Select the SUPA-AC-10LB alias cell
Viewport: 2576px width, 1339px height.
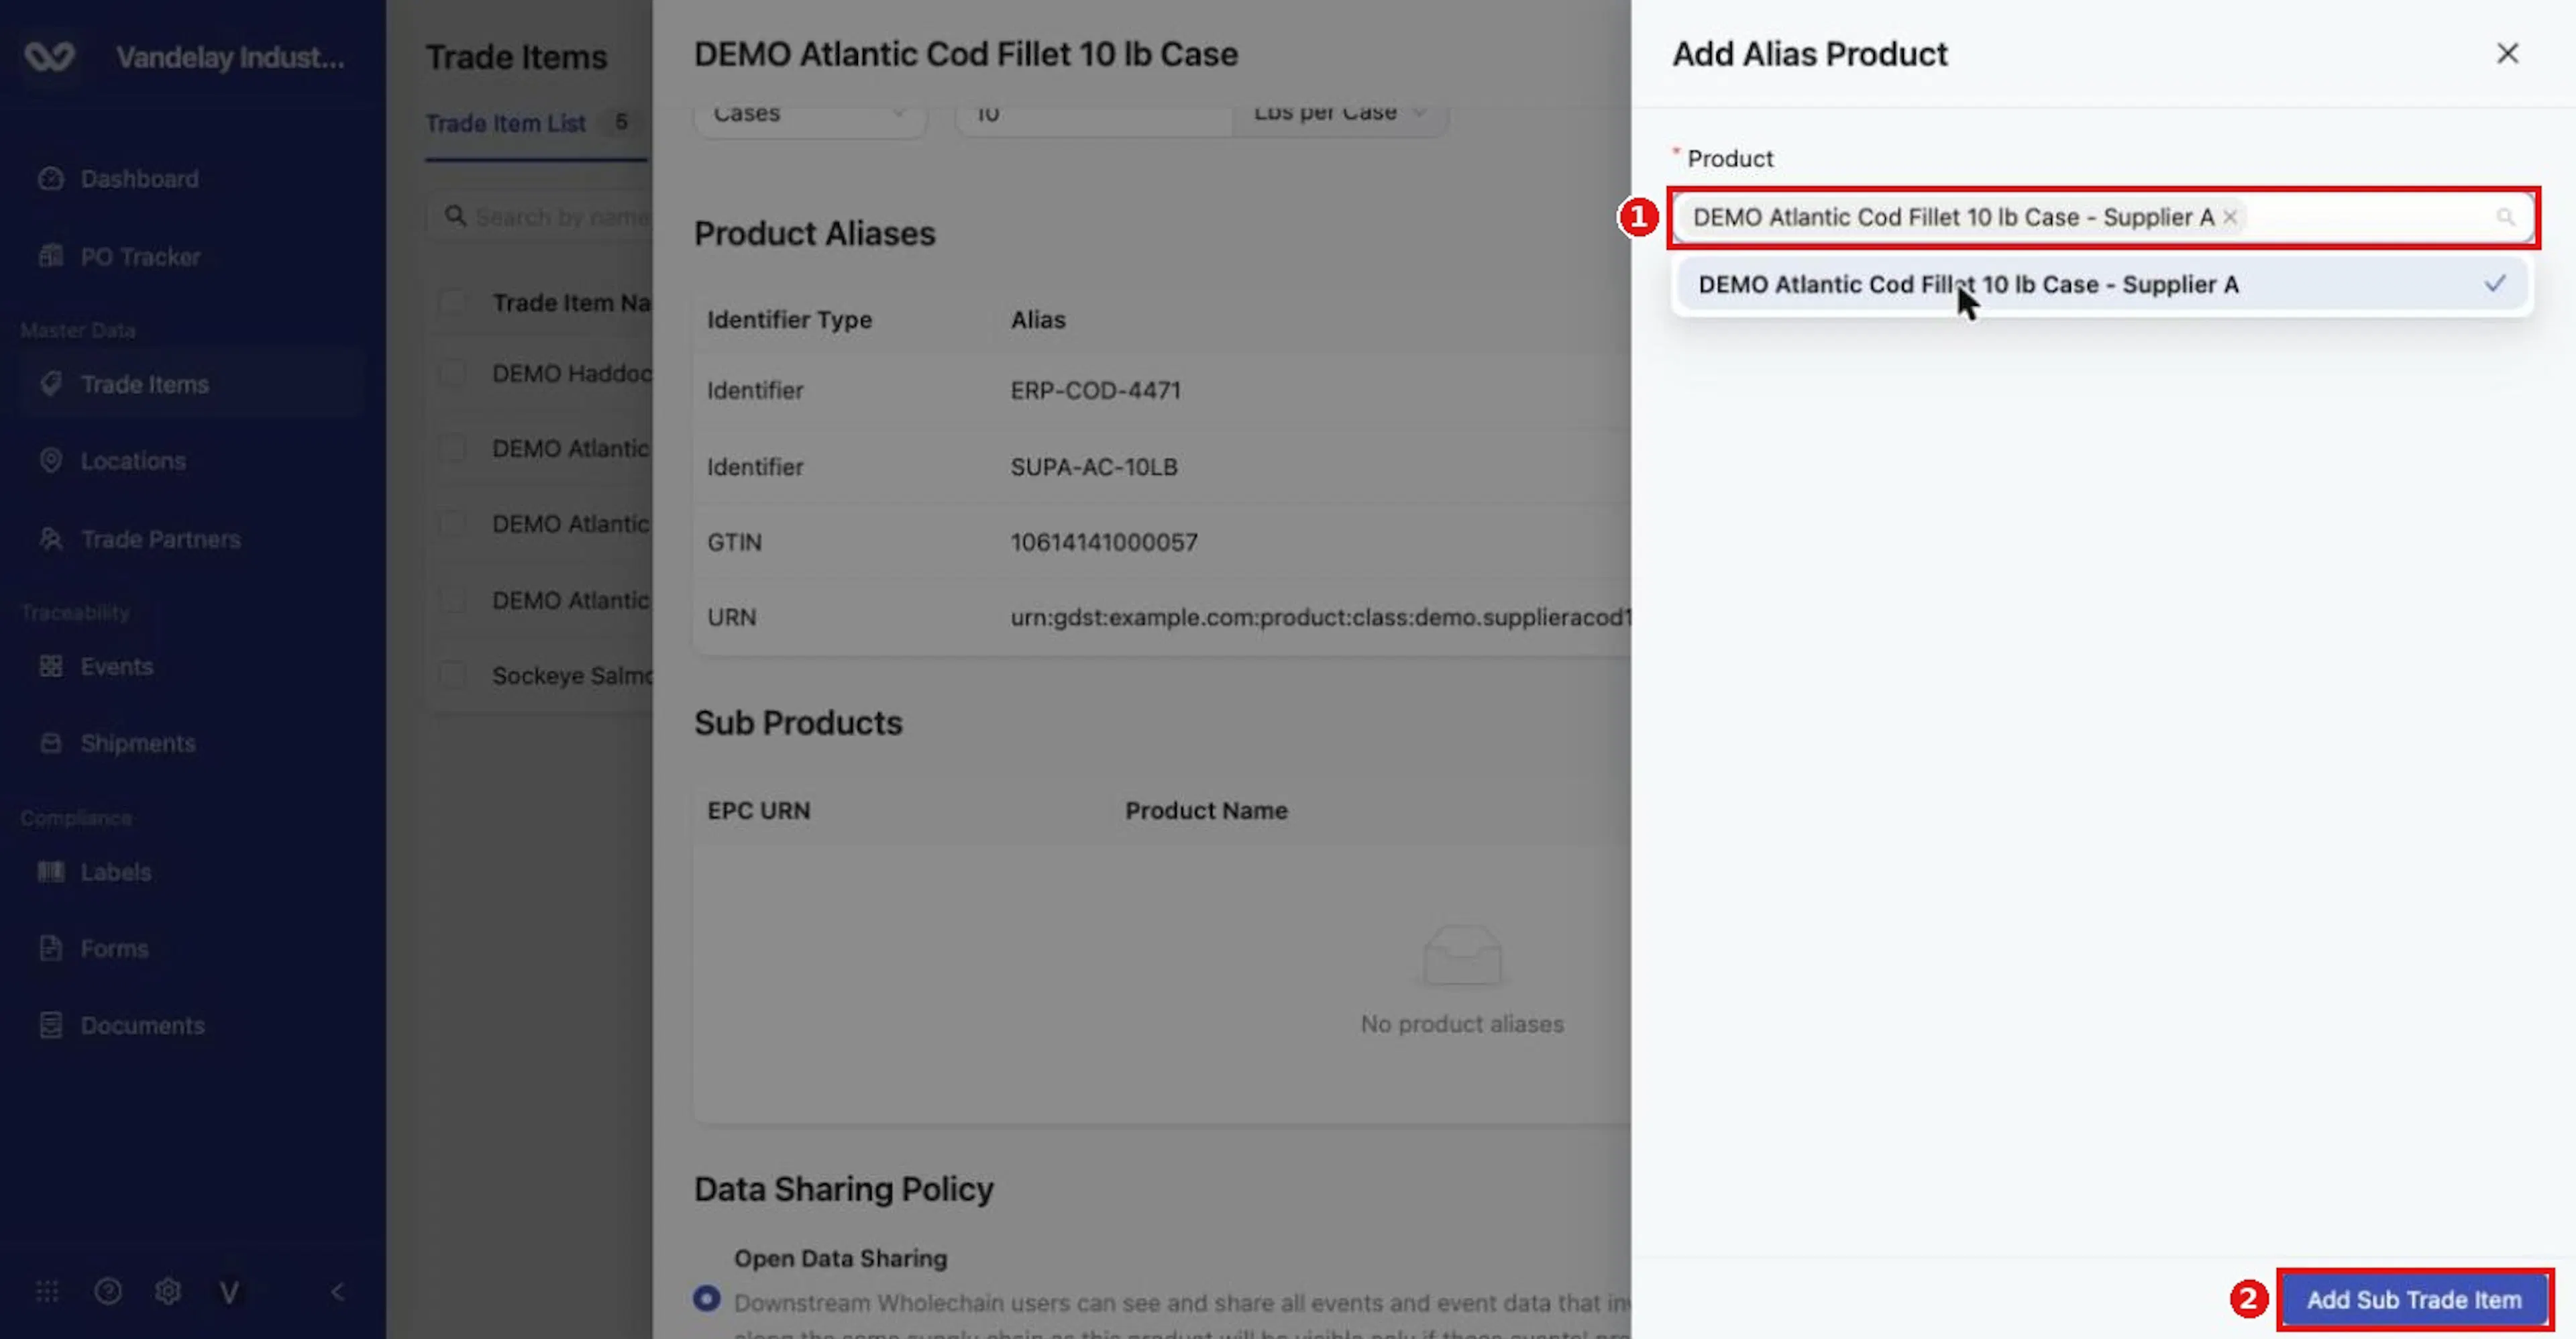pyautogui.click(x=1094, y=467)
